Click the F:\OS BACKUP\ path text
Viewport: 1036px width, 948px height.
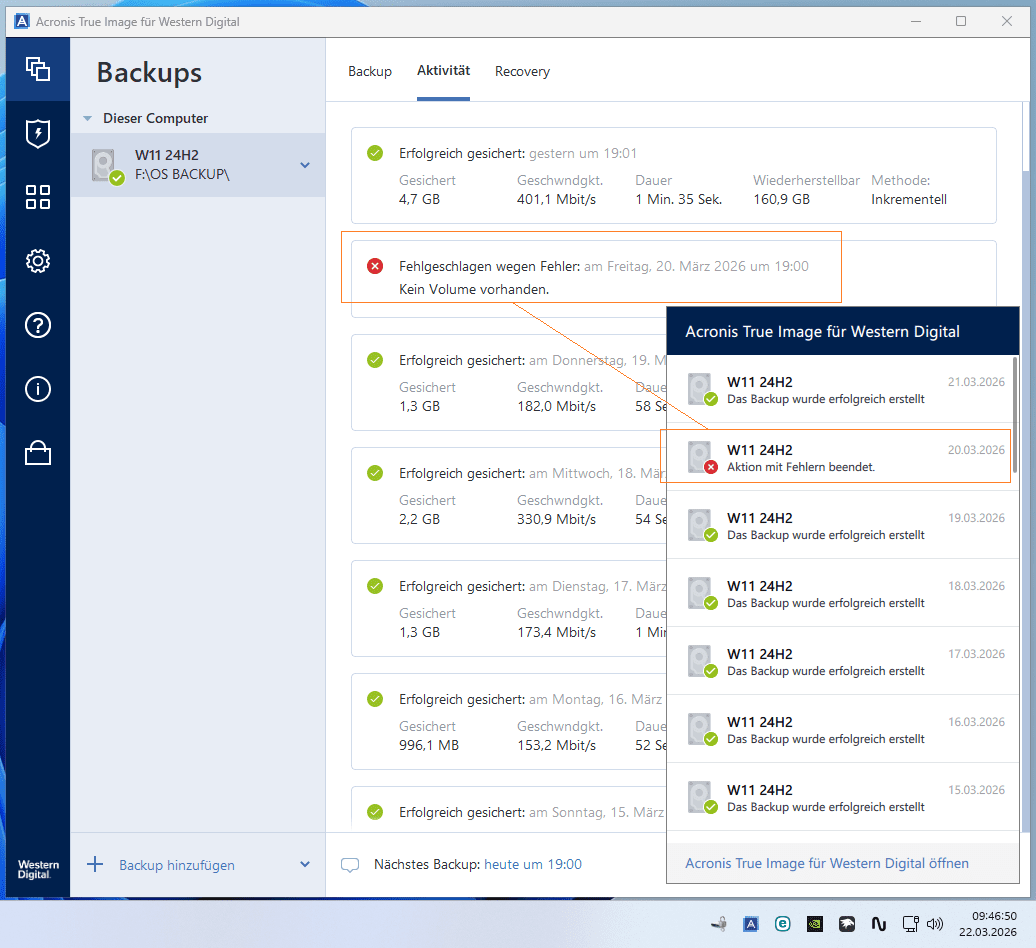[182, 174]
